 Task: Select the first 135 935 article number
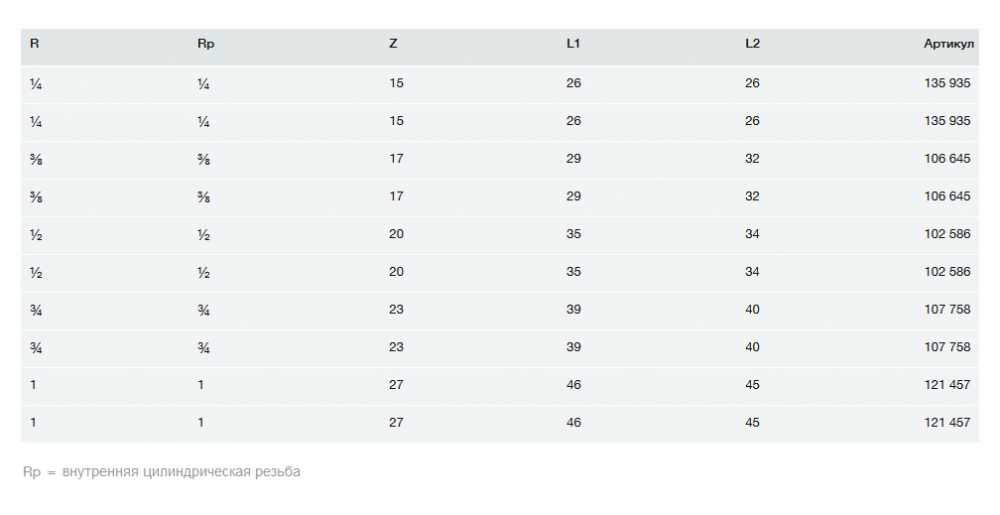click(x=947, y=83)
